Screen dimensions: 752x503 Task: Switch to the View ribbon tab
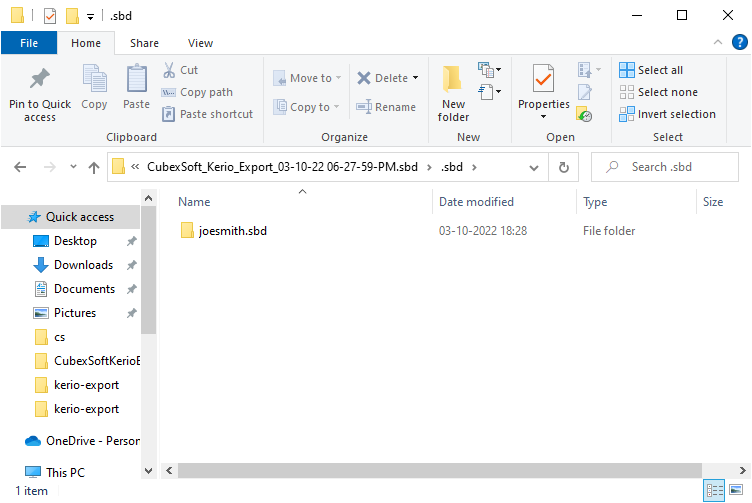click(x=200, y=43)
